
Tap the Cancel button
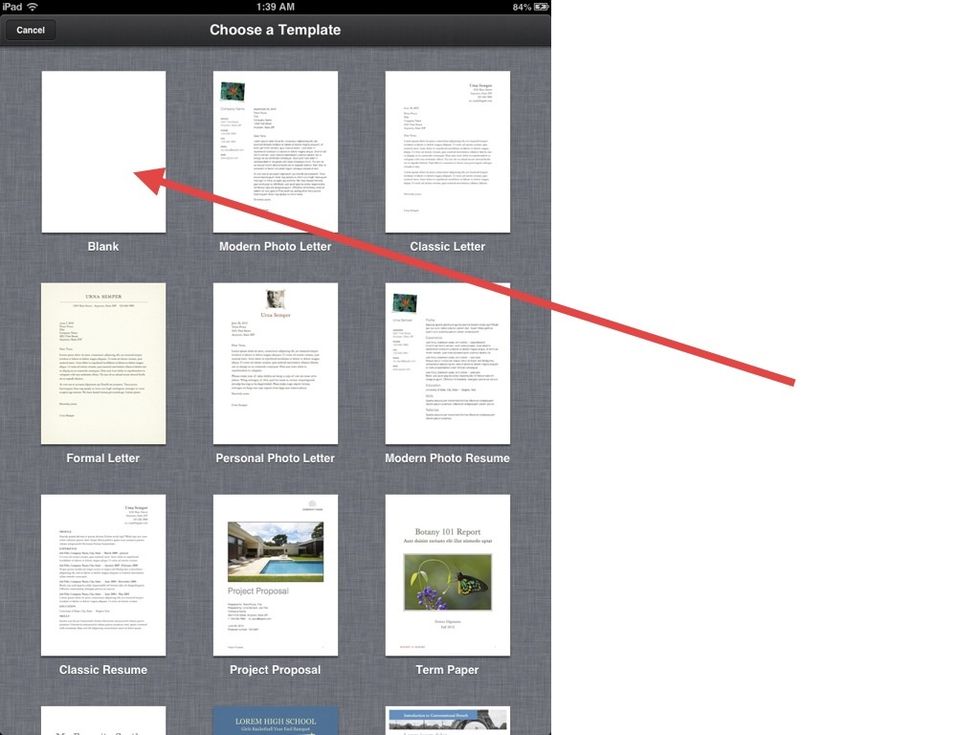click(30, 30)
